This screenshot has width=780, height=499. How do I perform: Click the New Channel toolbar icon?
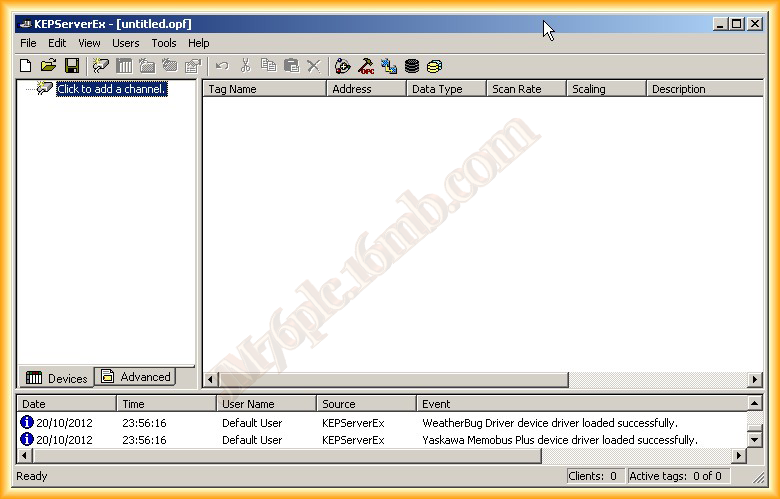pyautogui.click(x=100, y=66)
